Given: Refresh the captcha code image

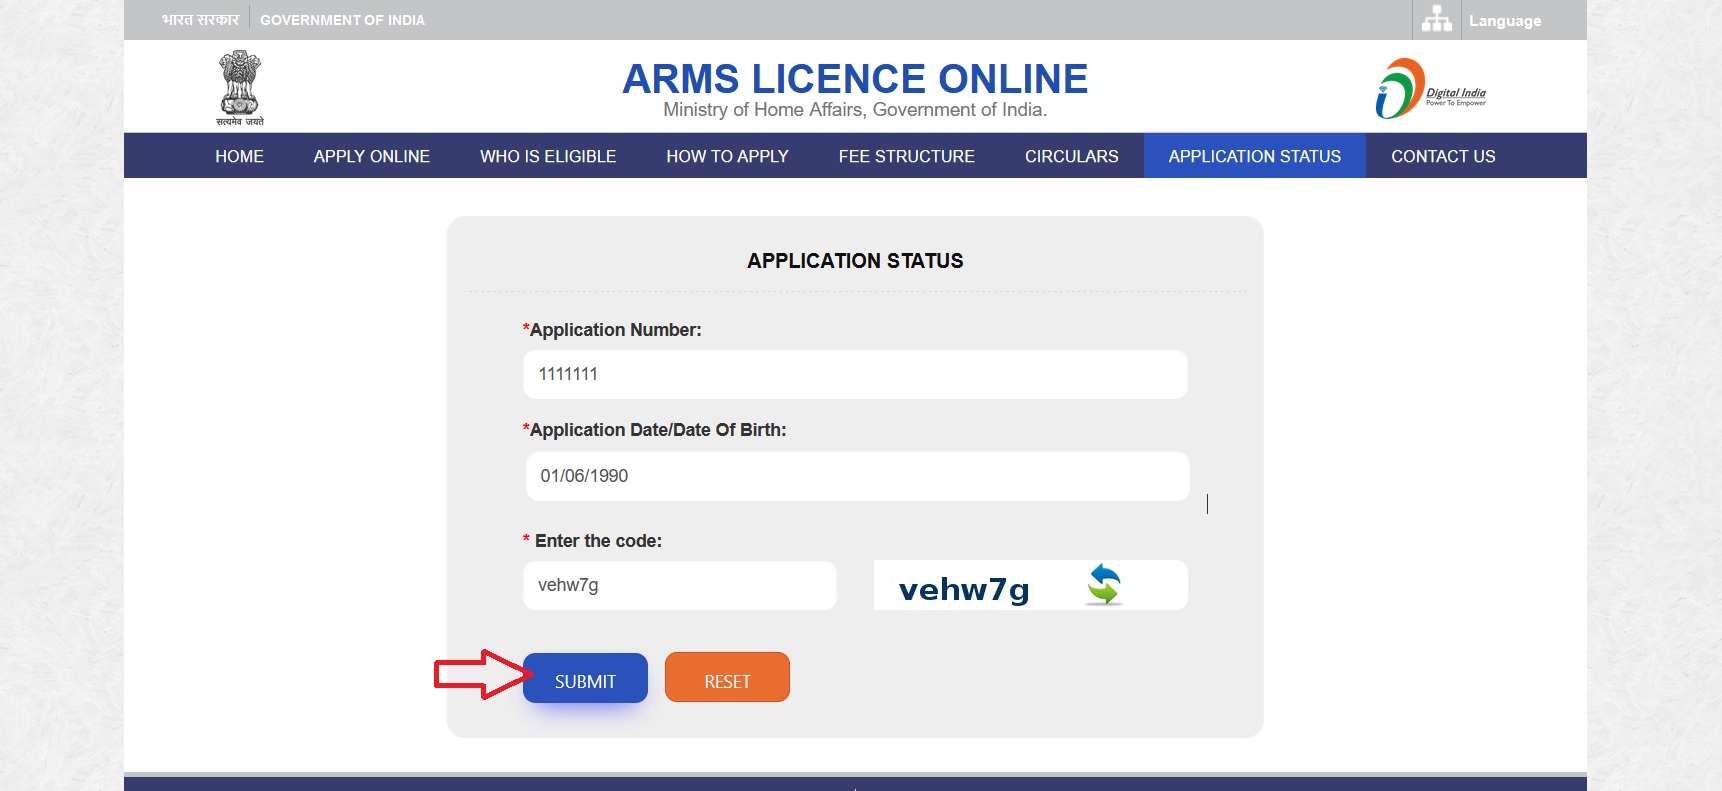Looking at the screenshot, I should (1104, 585).
